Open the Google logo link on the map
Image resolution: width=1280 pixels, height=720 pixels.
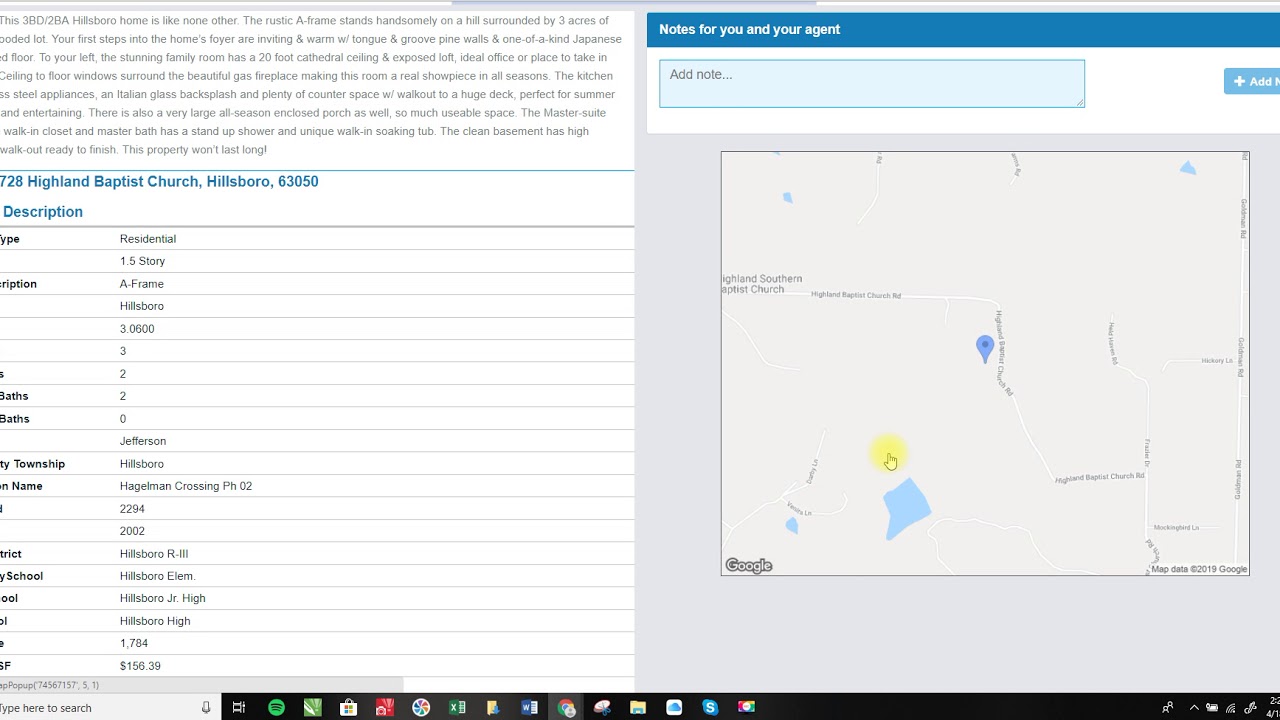[749, 566]
